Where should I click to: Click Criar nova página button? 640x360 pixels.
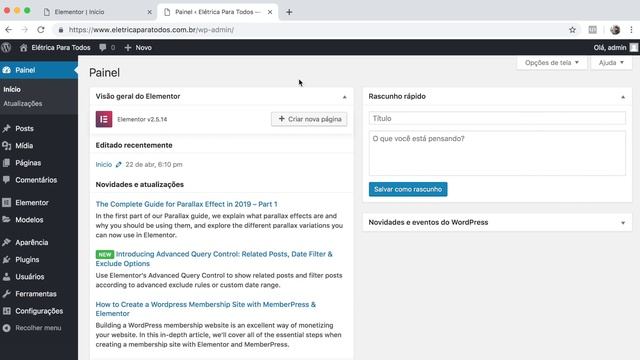coord(309,119)
